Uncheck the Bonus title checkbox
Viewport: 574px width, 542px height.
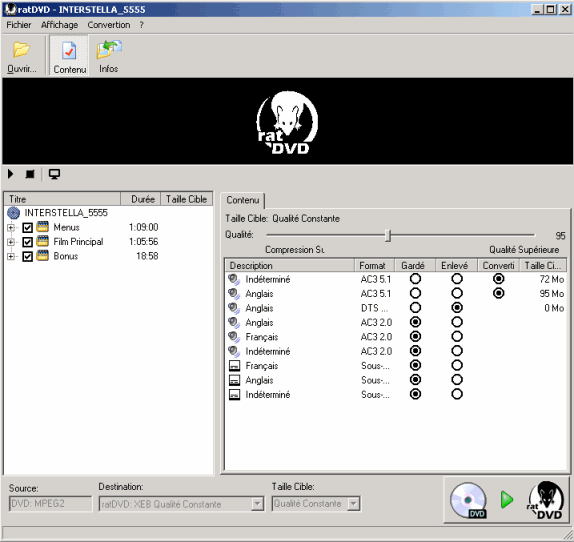pos(27,256)
